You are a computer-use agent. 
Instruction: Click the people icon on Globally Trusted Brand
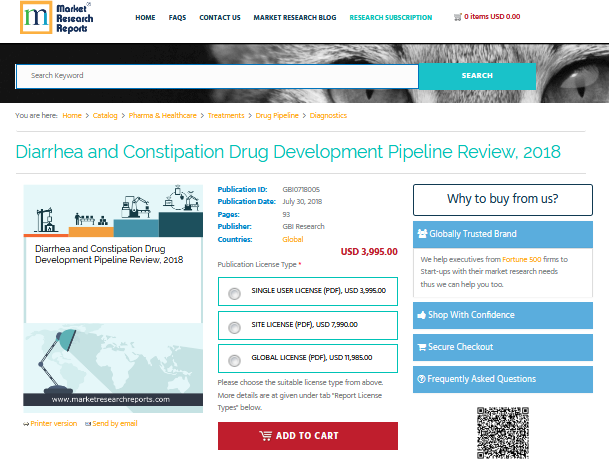pyautogui.click(x=422, y=233)
